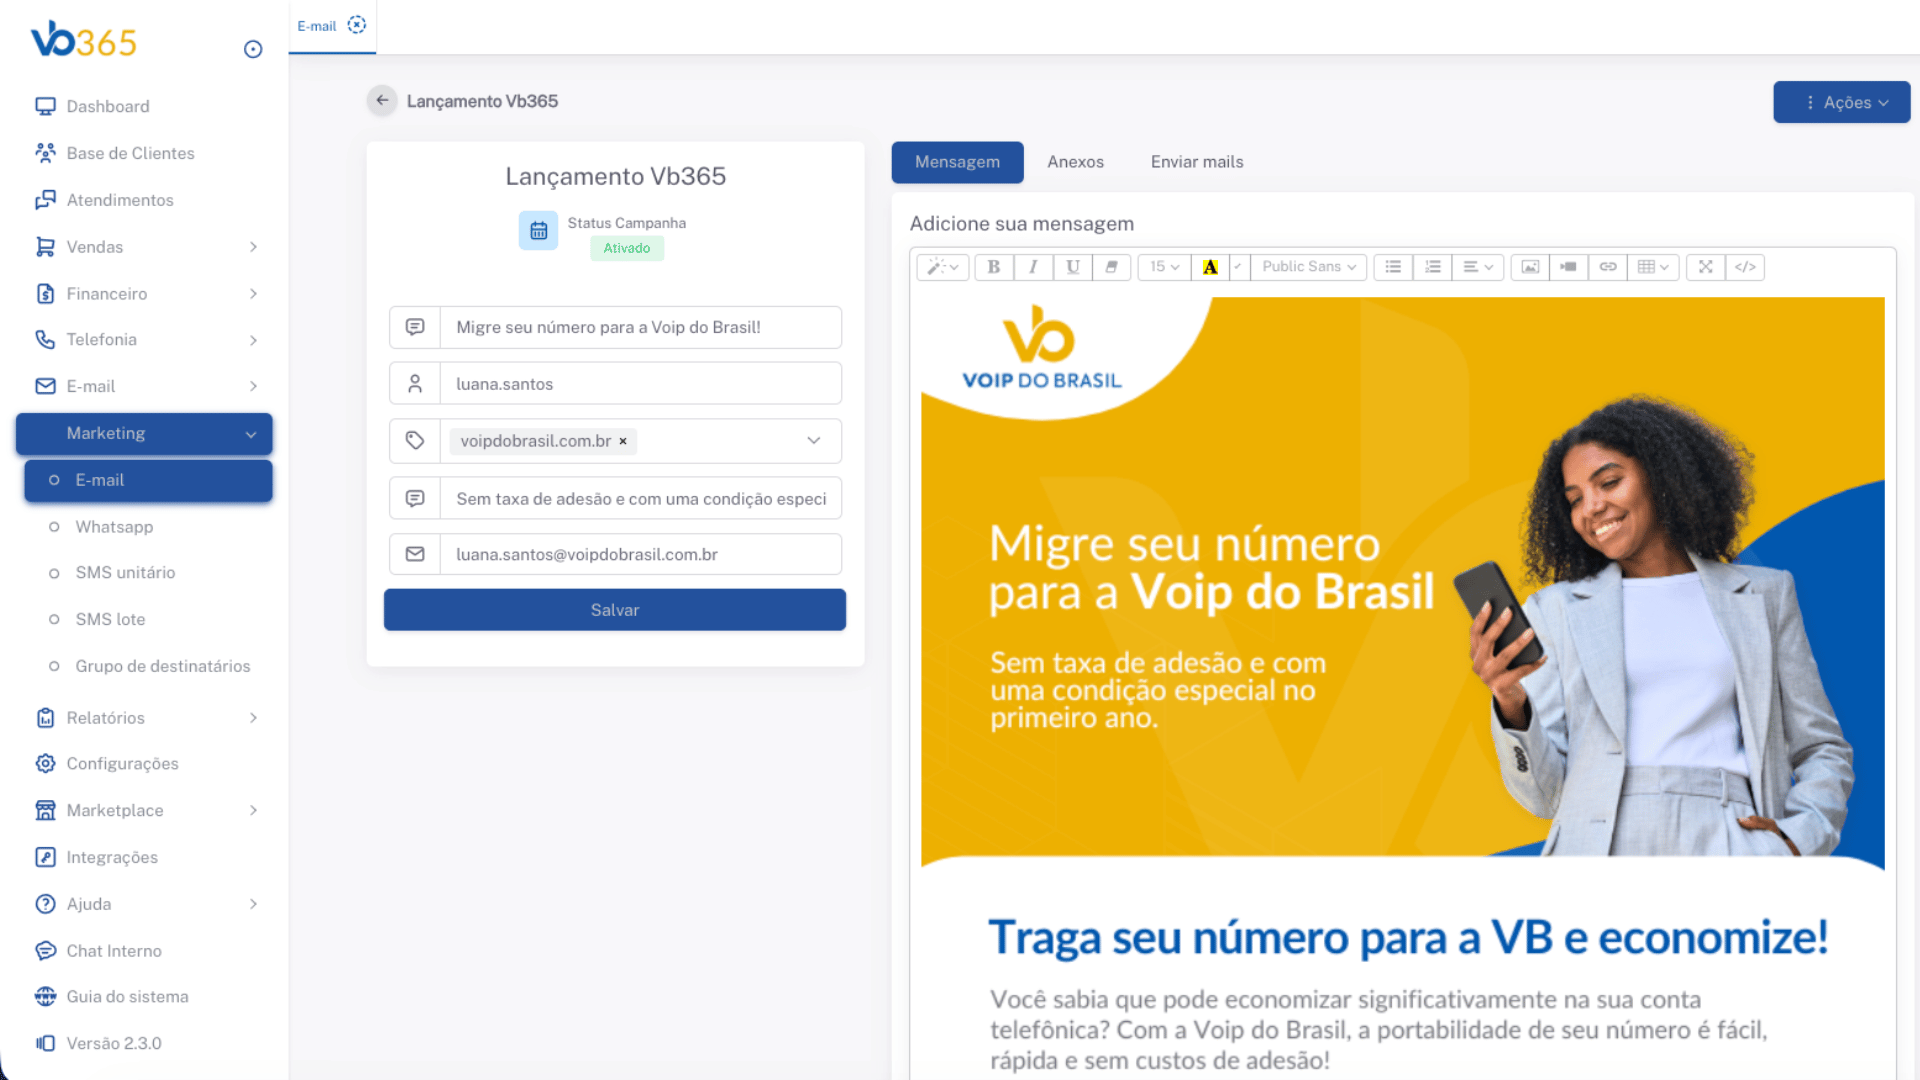Image resolution: width=1920 pixels, height=1080 pixels.
Task: Click the luana.santos sender name field
Action: click(641, 384)
